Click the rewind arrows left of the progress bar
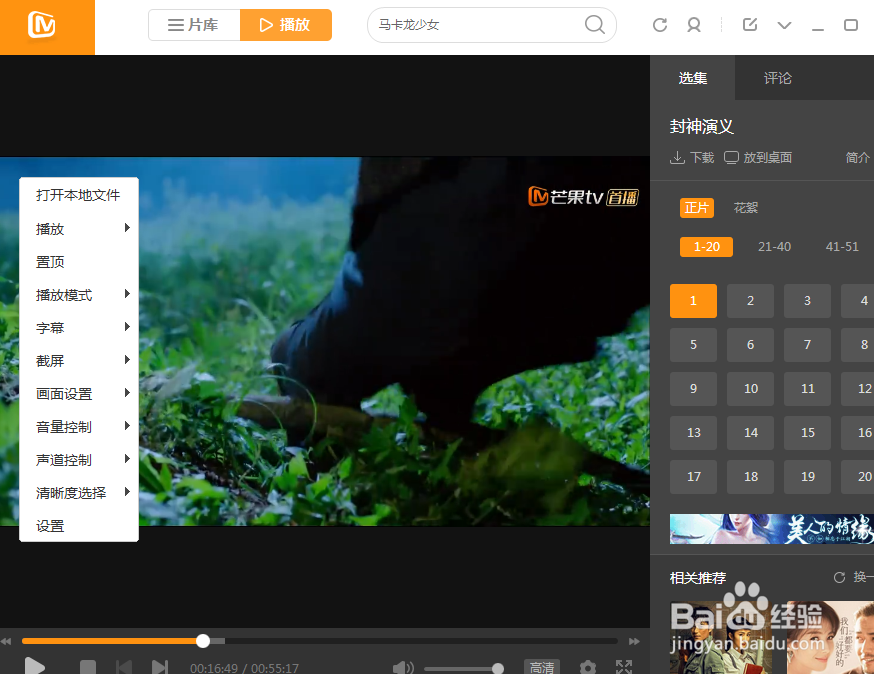 (6, 642)
